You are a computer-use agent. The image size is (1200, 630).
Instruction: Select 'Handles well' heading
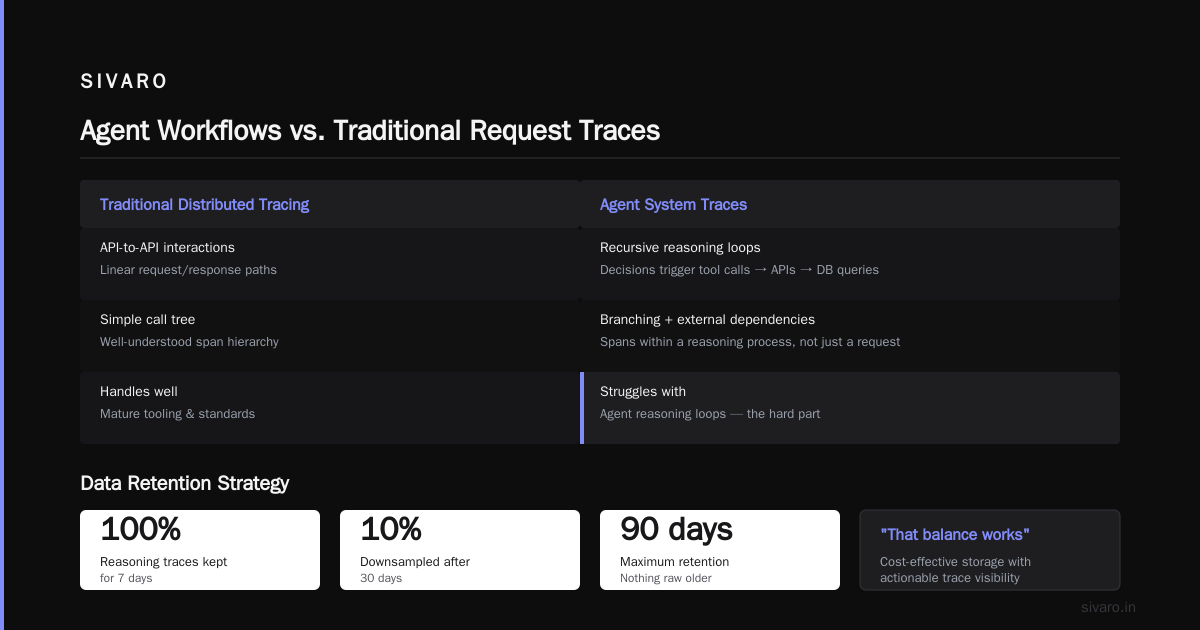click(x=139, y=391)
